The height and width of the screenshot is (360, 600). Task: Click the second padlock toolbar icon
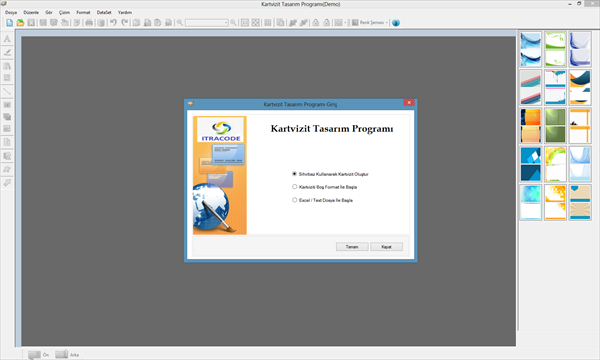[x=326, y=23]
